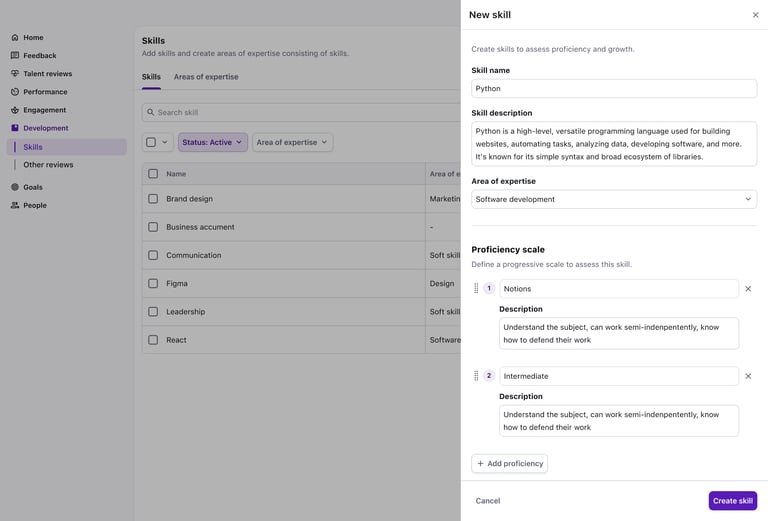768x521 pixels.
Task: Open Home from the sidebar icon
Action: point(15,37)
